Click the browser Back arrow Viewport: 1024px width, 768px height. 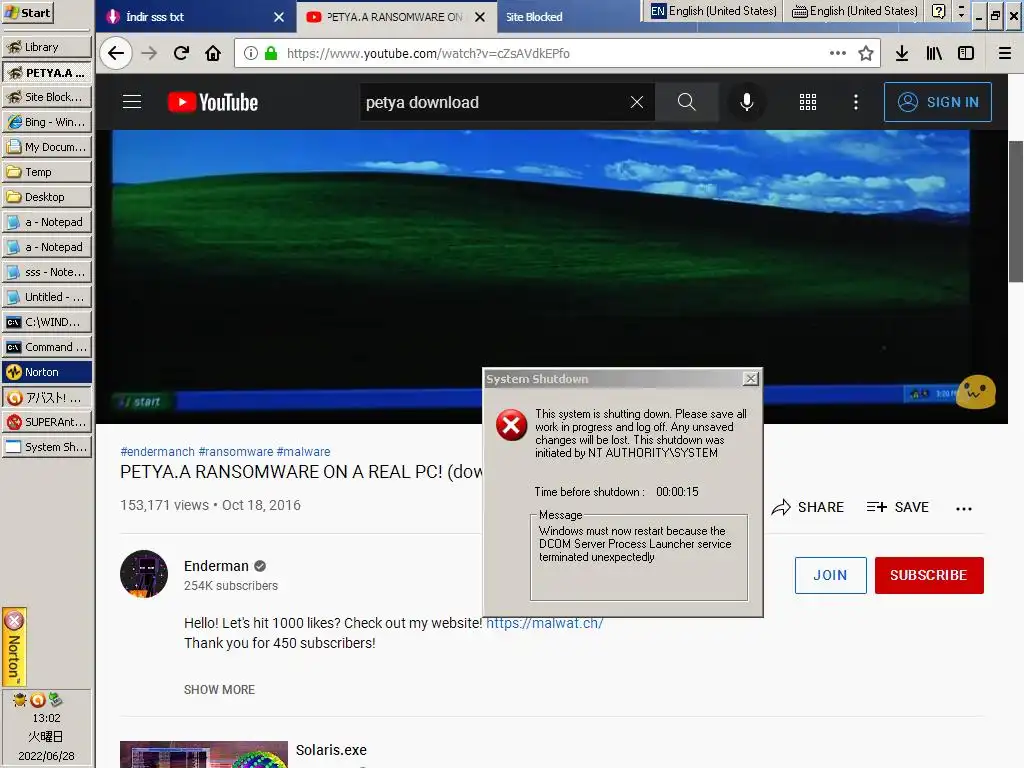tap(116, 54)
